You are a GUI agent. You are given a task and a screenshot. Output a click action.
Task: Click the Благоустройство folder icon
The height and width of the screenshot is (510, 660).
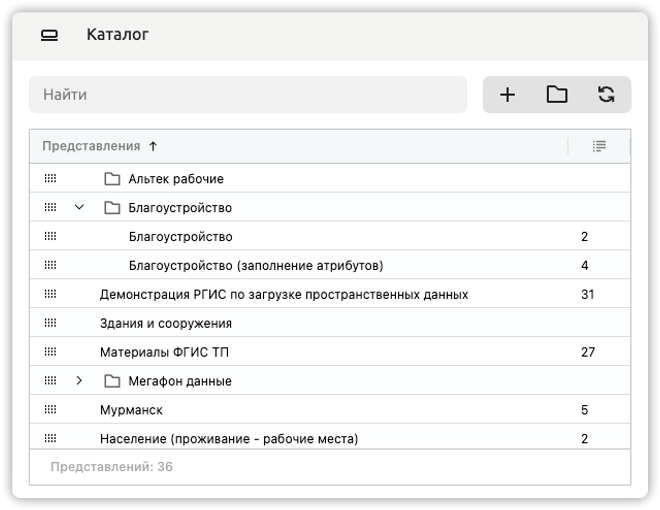(x=112, y=207)
